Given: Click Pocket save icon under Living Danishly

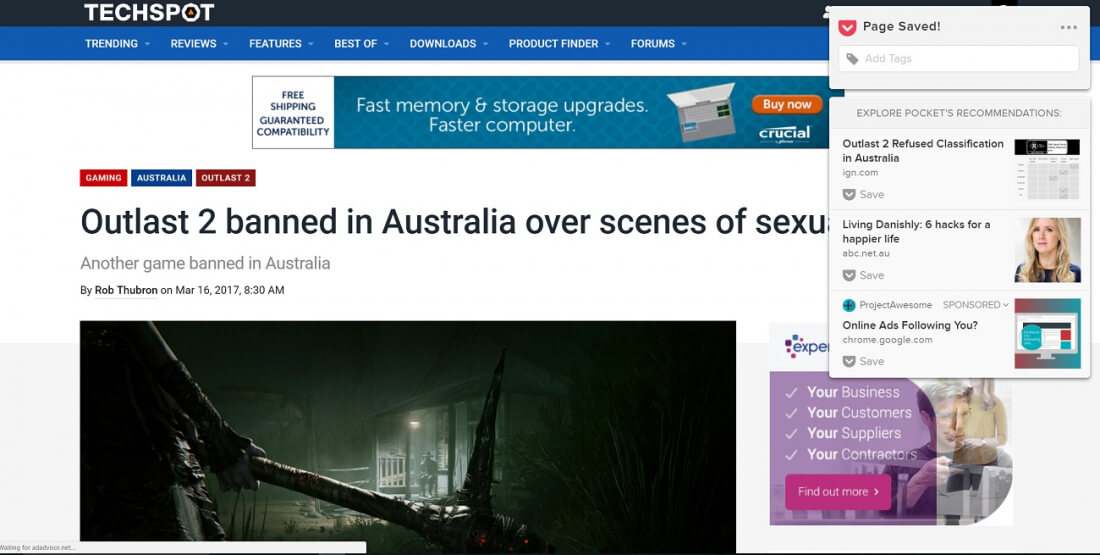Looking at the screenshot, I should (849, 275).
